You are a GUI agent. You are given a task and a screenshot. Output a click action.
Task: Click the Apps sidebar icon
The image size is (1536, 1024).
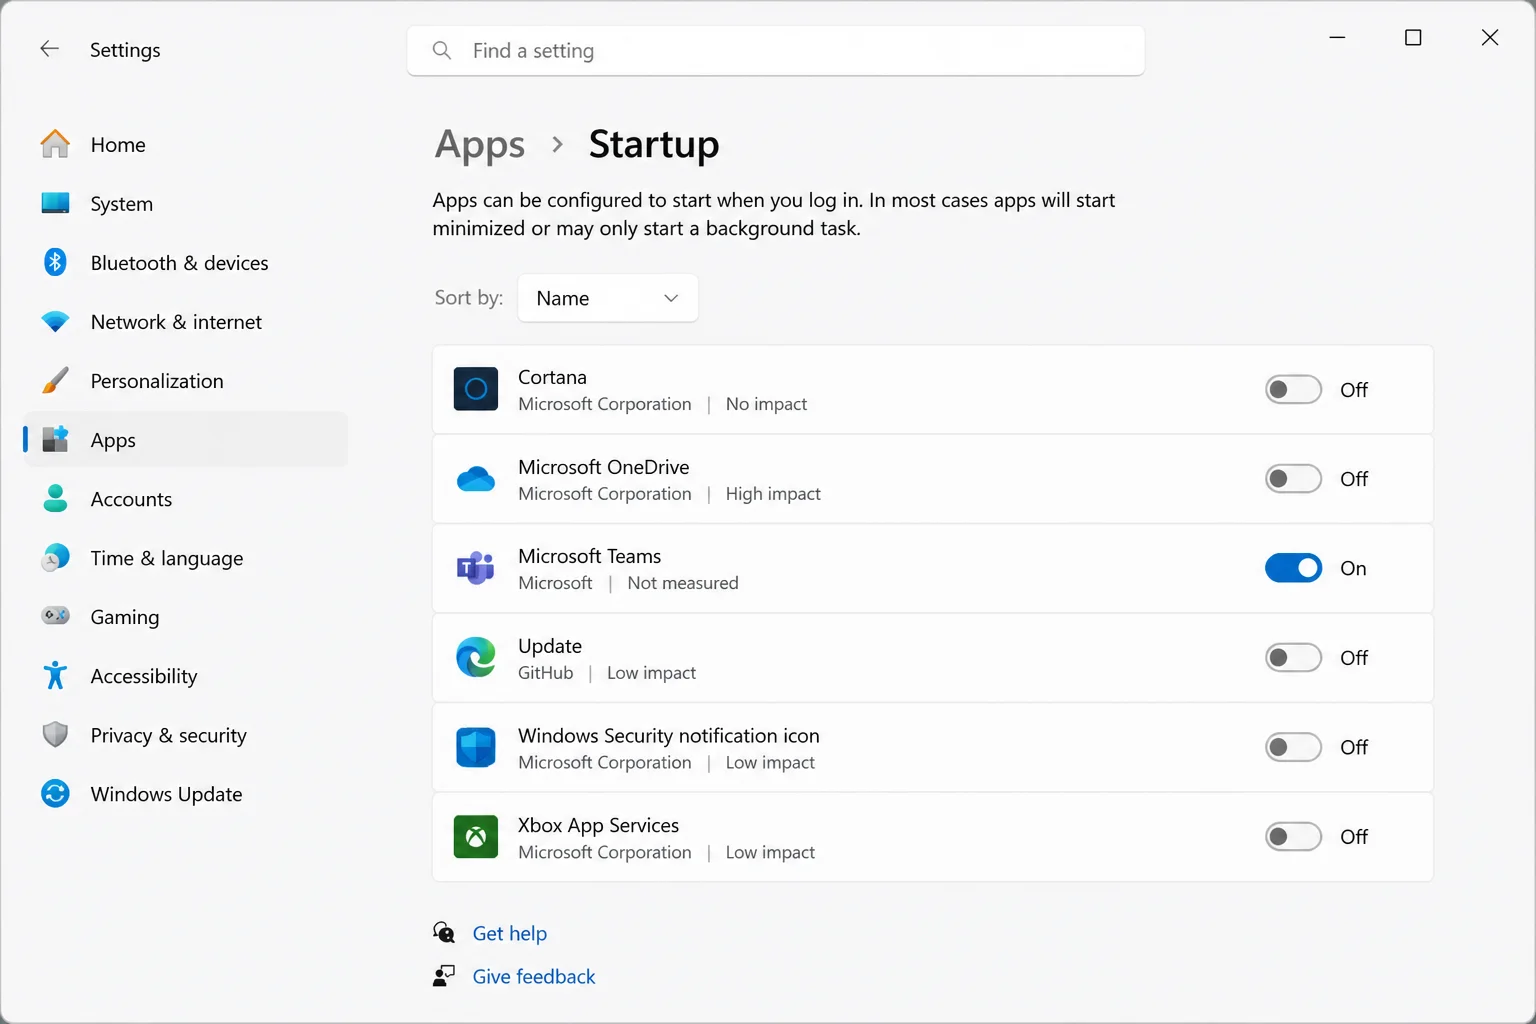55,440
